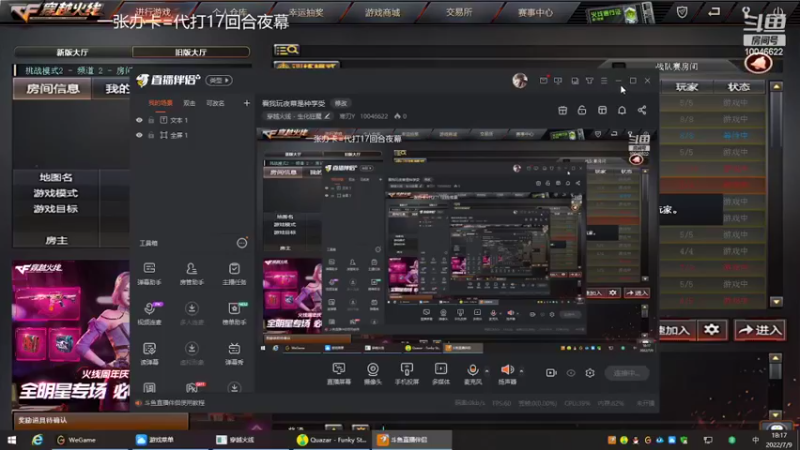This screenshot has height=450, width=800.
Task: Switch to 新版大厅 lobby tab in game
Action: point(72,52)
